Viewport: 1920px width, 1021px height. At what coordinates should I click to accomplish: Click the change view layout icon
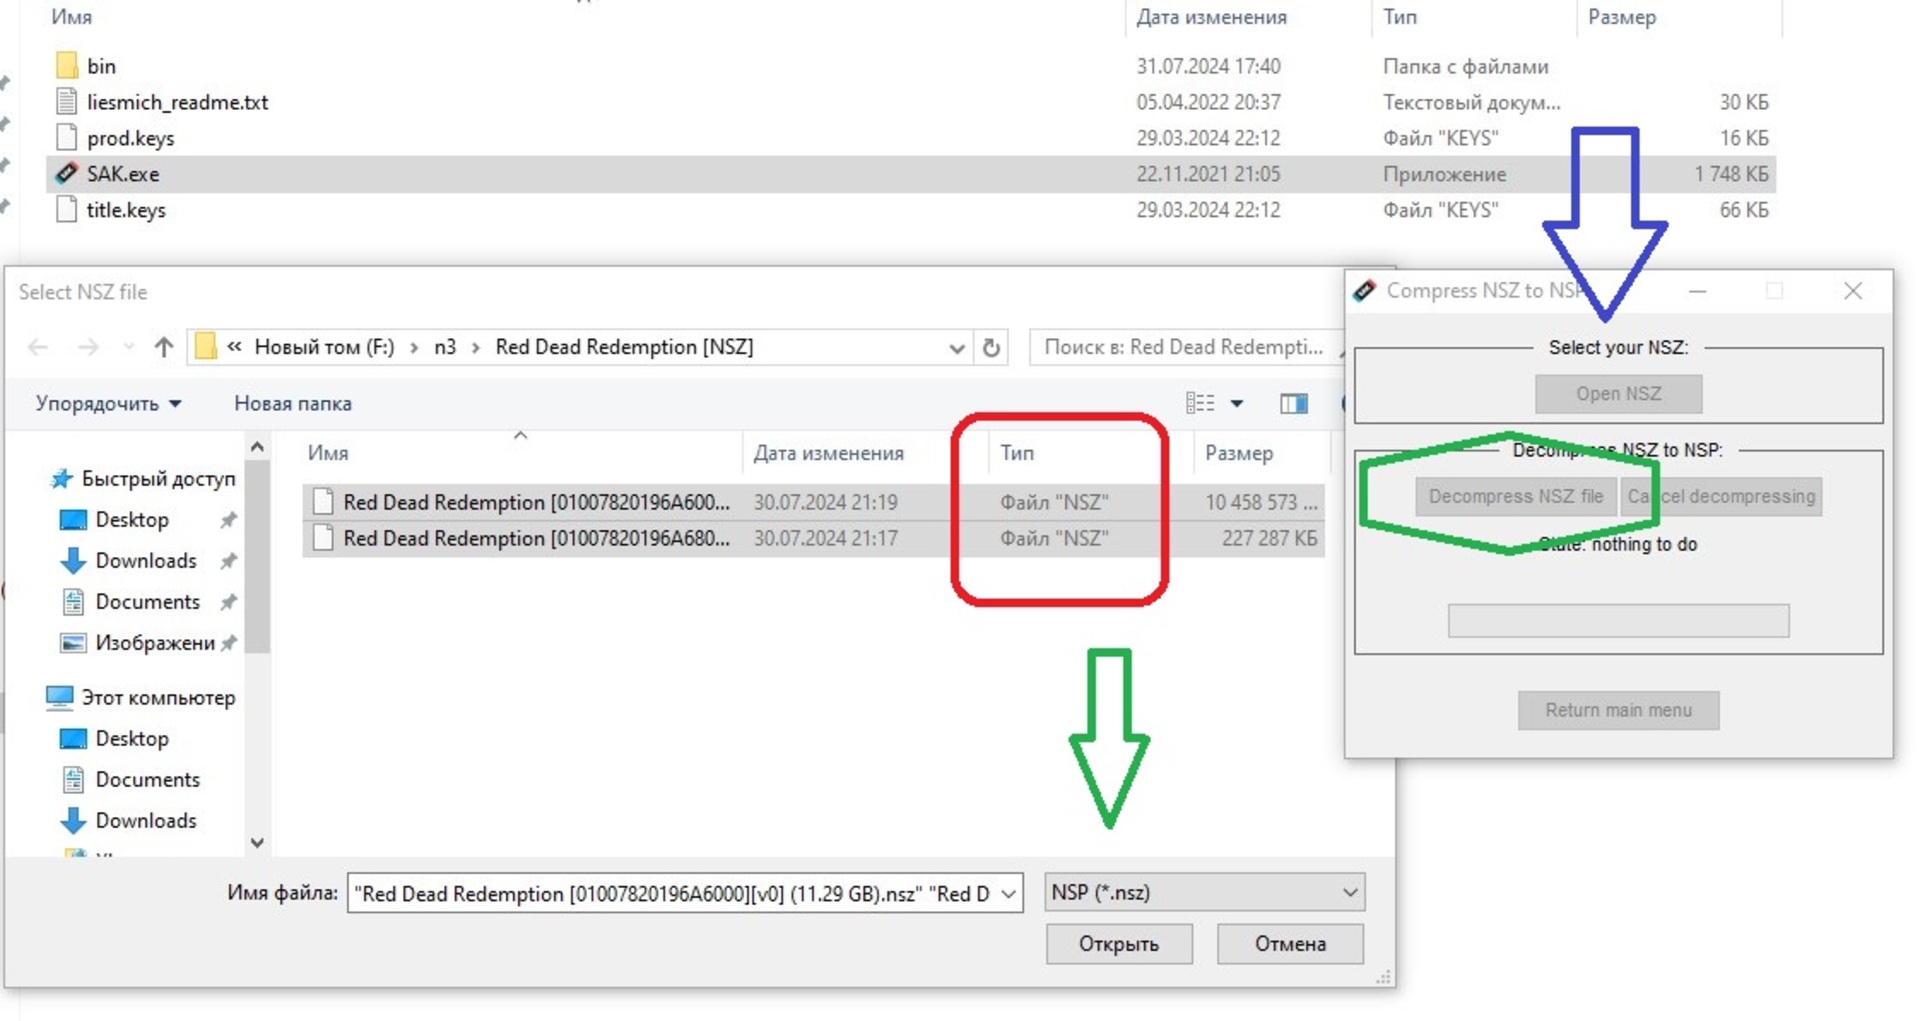(1200, 403)
